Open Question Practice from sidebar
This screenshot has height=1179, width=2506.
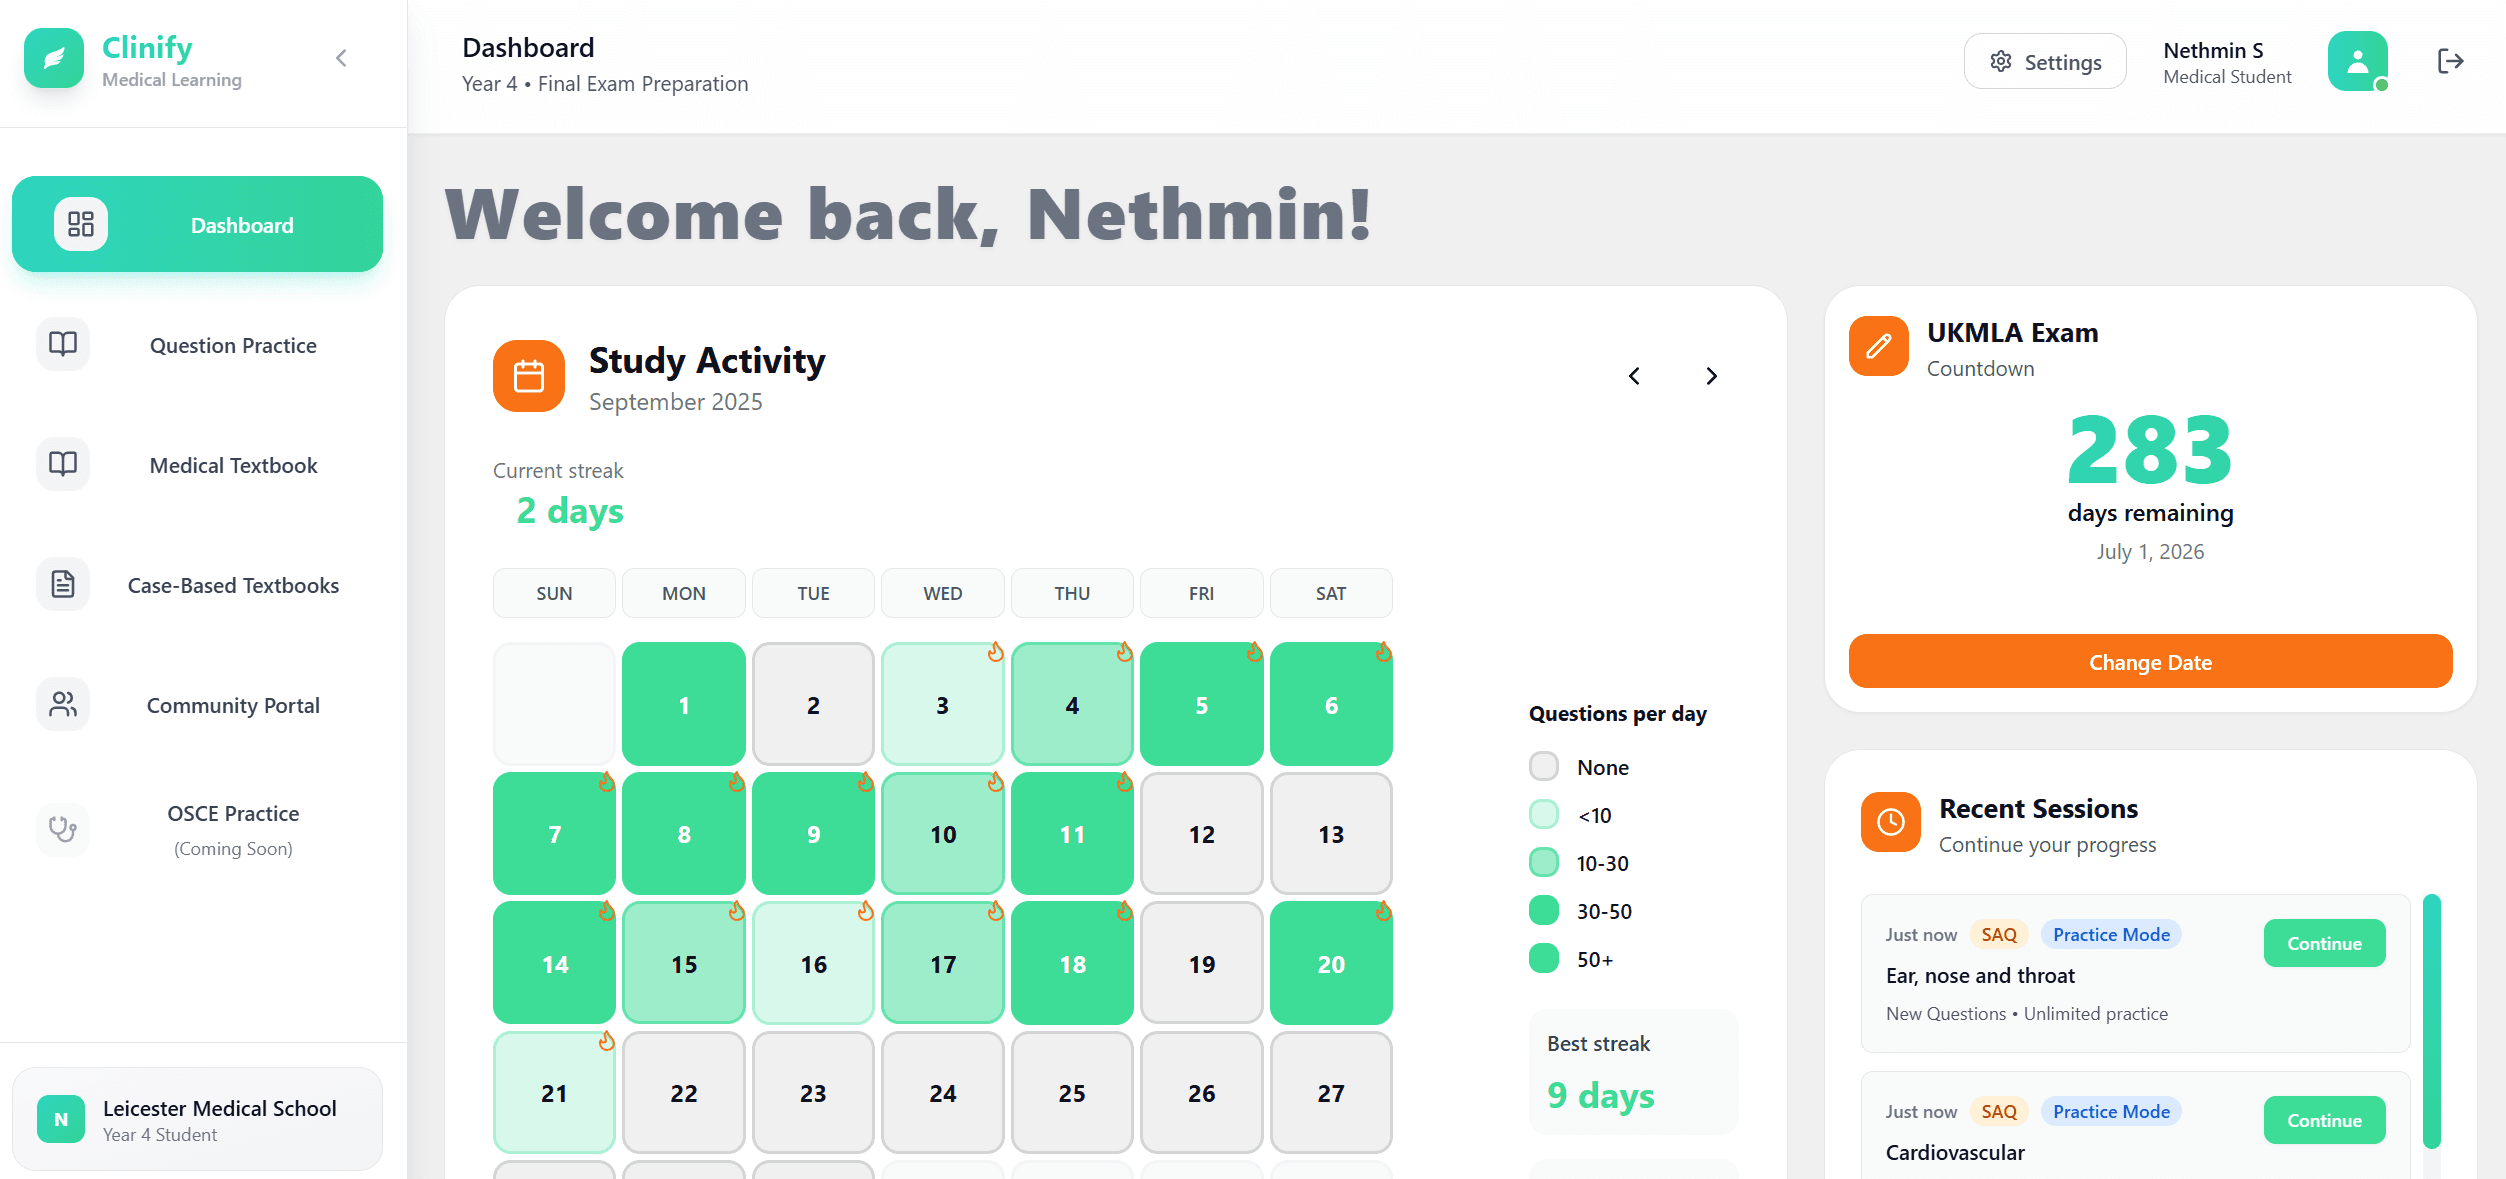pos(232,345)
